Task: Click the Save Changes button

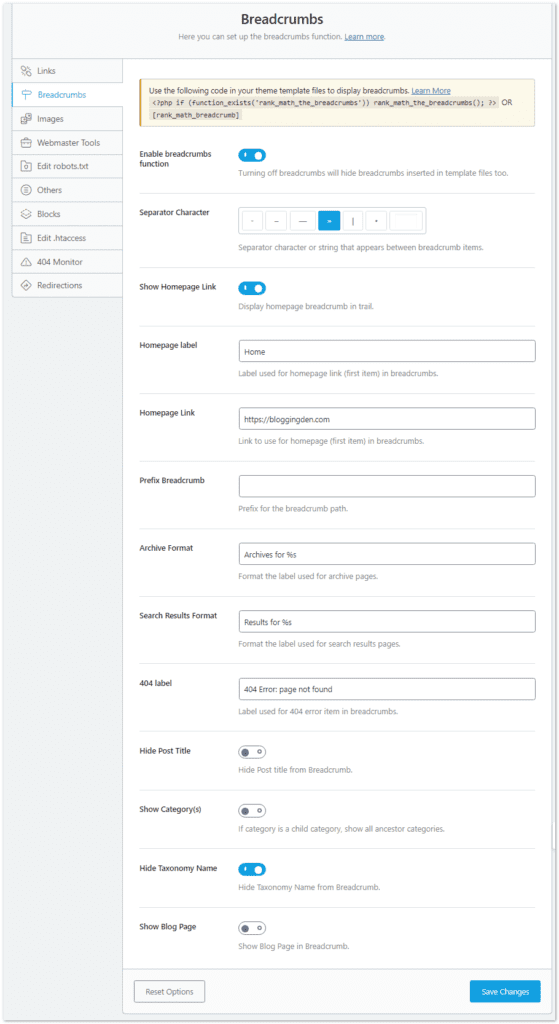Action: click(x=505, y=991)
